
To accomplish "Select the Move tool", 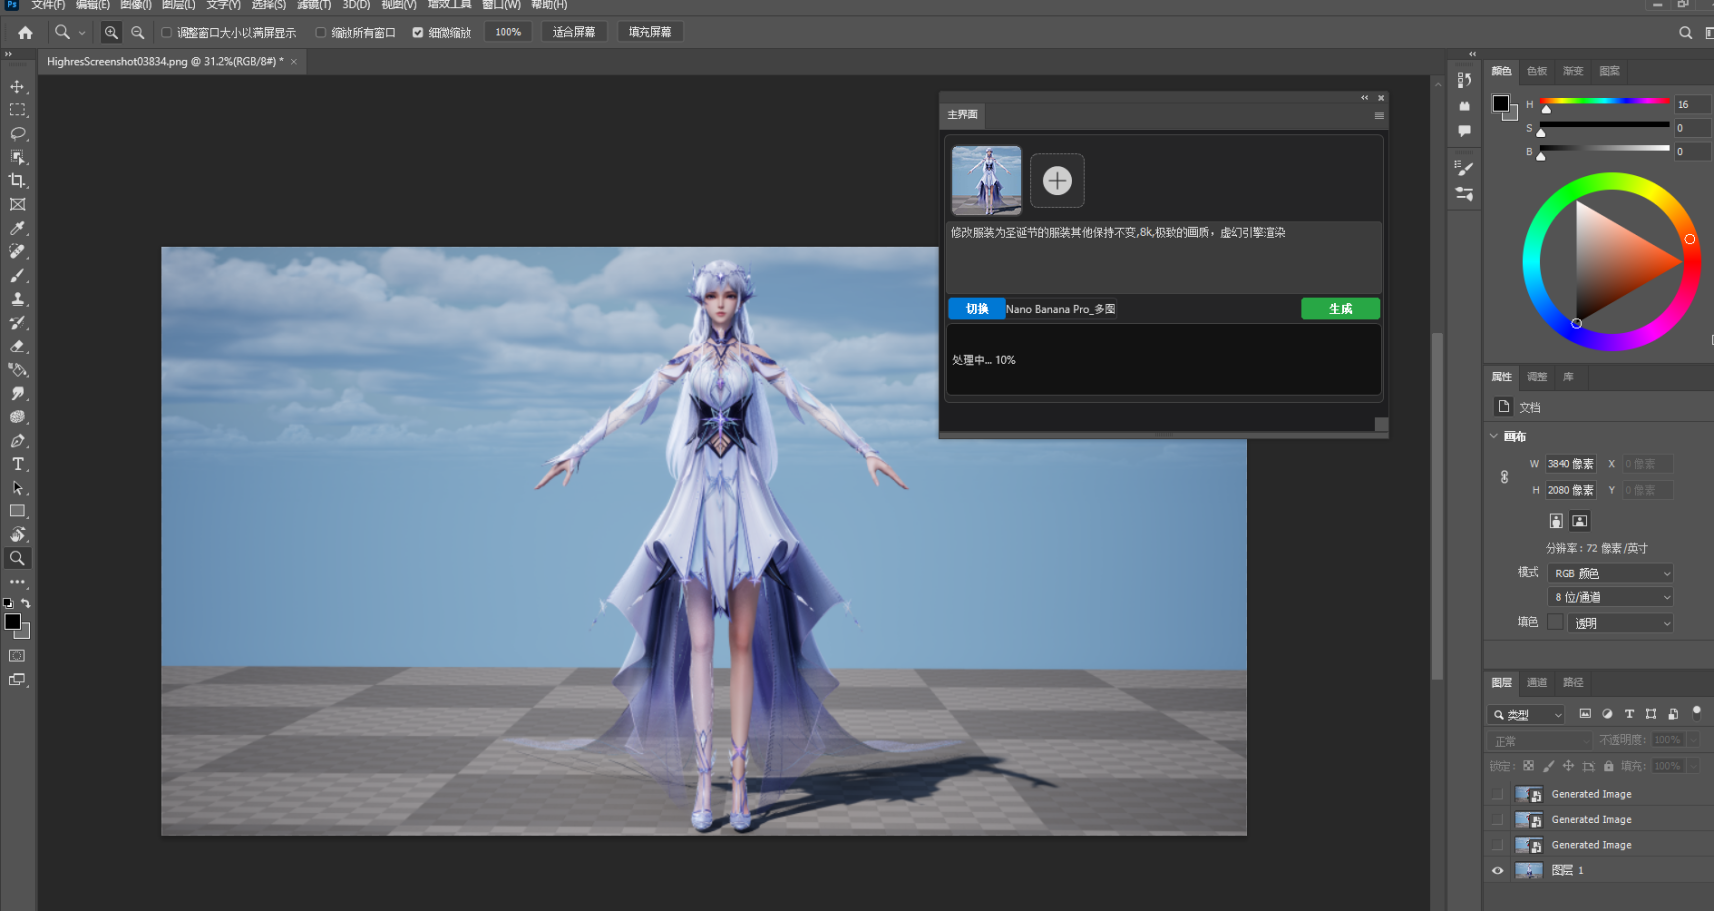I will click(17, 87).
